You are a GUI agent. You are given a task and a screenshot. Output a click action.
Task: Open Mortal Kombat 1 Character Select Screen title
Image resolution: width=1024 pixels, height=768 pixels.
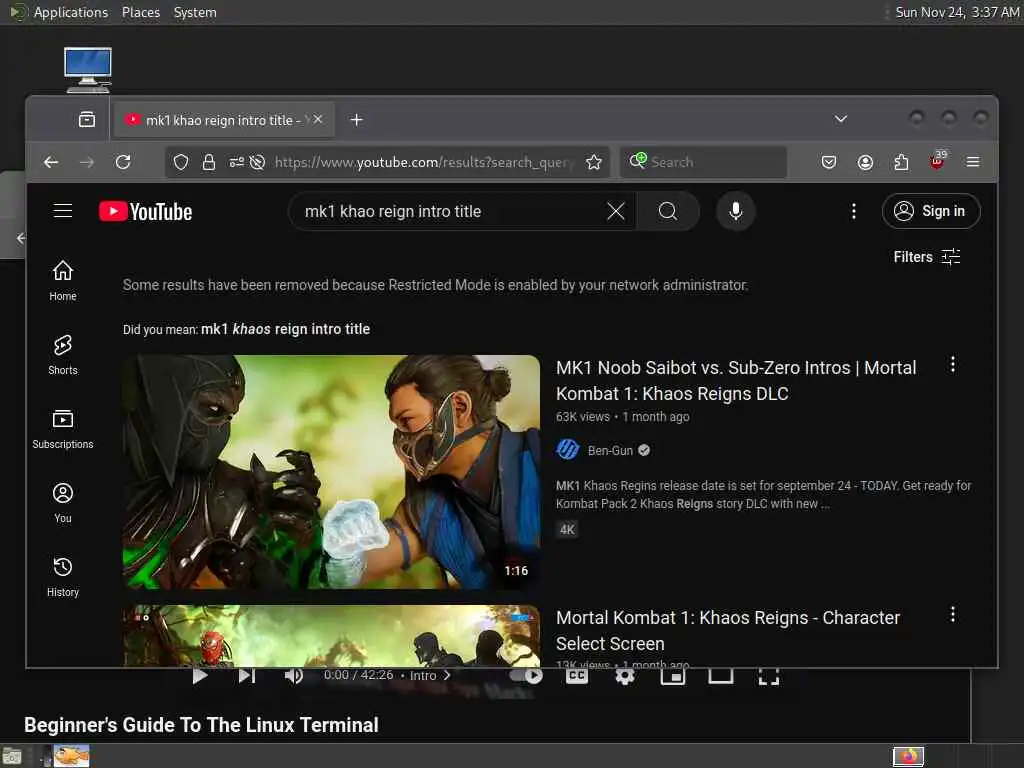click(728, 631)
